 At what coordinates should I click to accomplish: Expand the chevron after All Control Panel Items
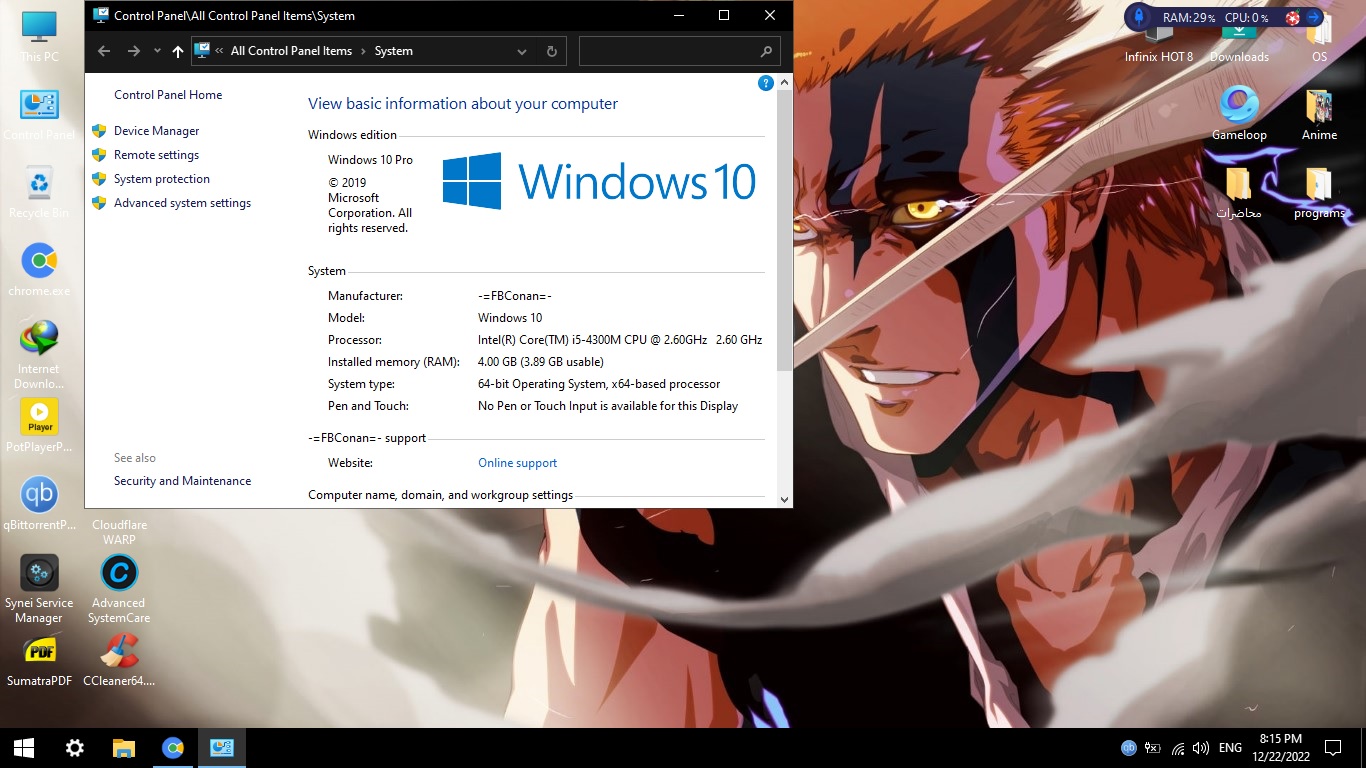[363, 51]
